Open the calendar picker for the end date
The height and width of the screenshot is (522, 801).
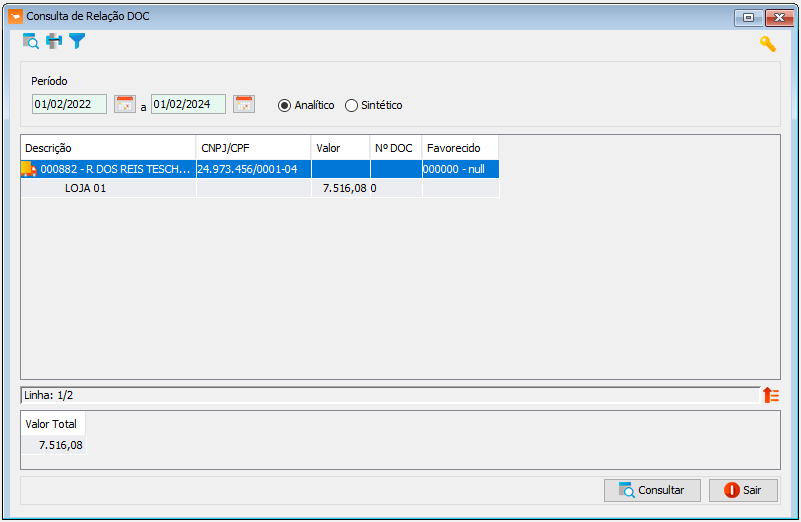(x=244, y=104)
